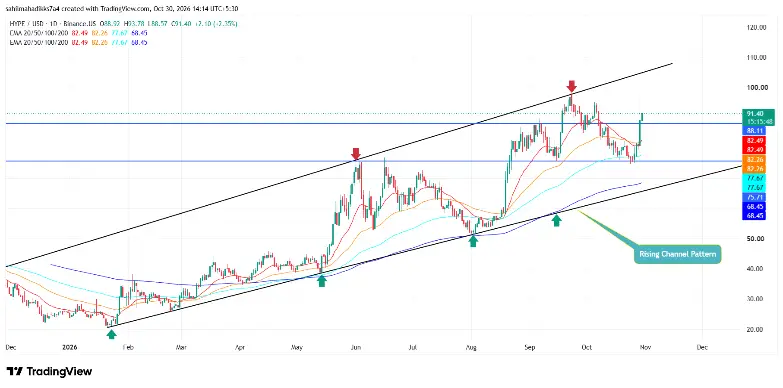Click the 50.00 price axis label
The width and height of the screenshot is (783, 388).
(x=756, y=239)
